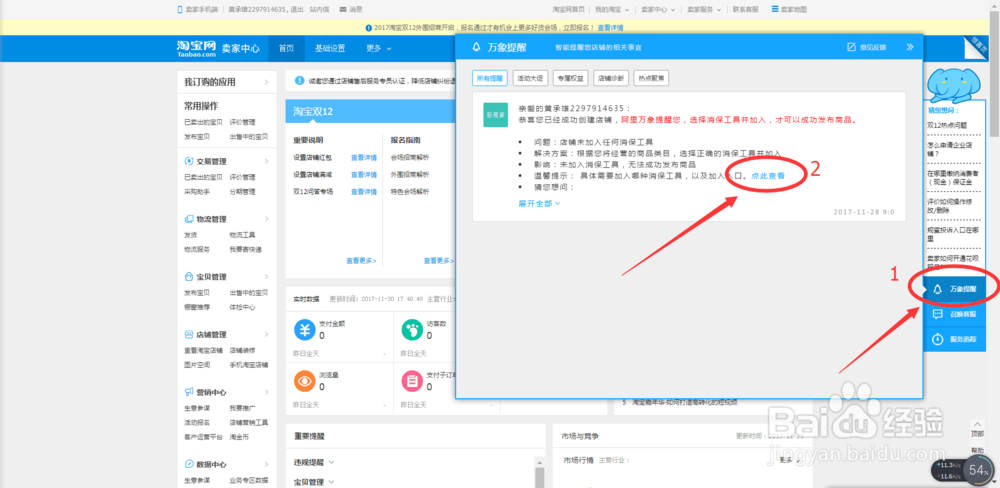Open 服务追踪 timer button
Viewport: 1000px width, 488px height.
(x=954, y=339)
